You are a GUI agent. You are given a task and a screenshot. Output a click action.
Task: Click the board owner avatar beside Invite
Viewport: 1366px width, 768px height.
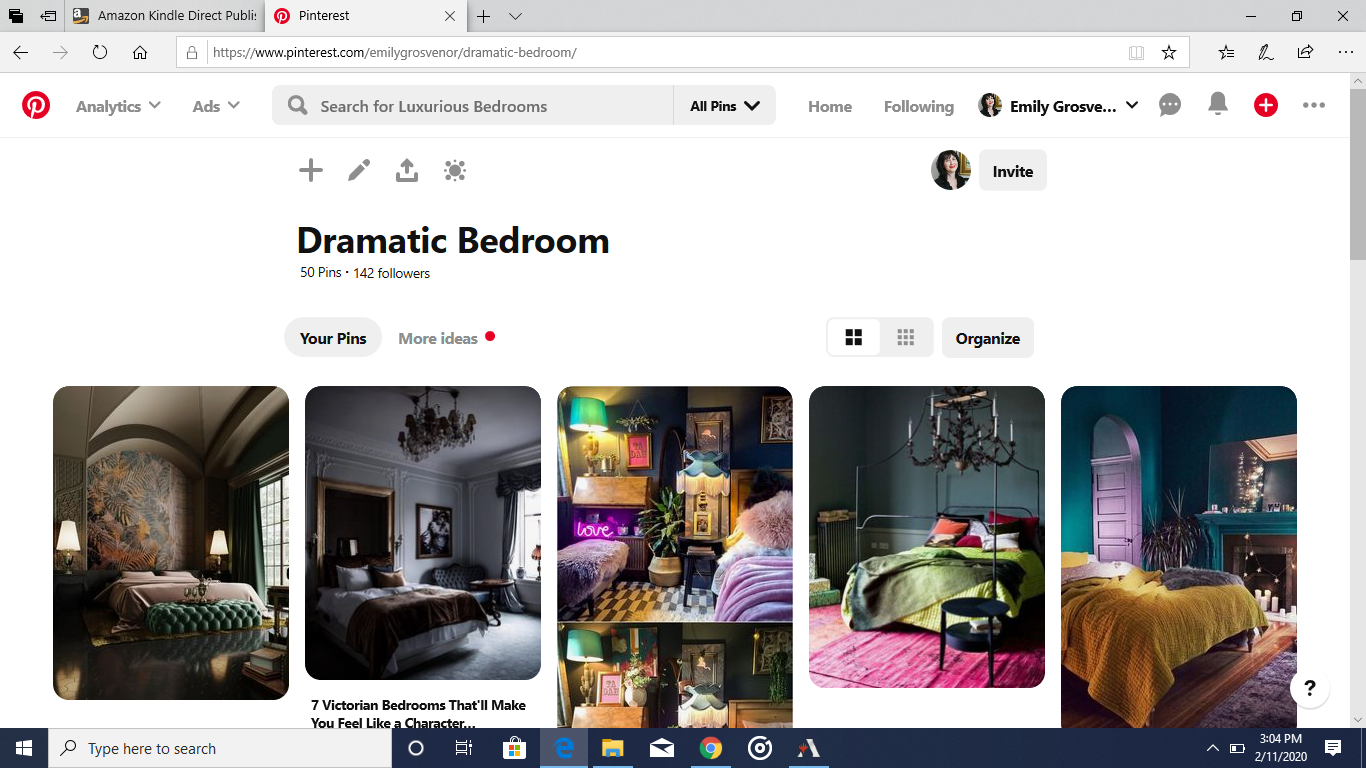[951, 171]
